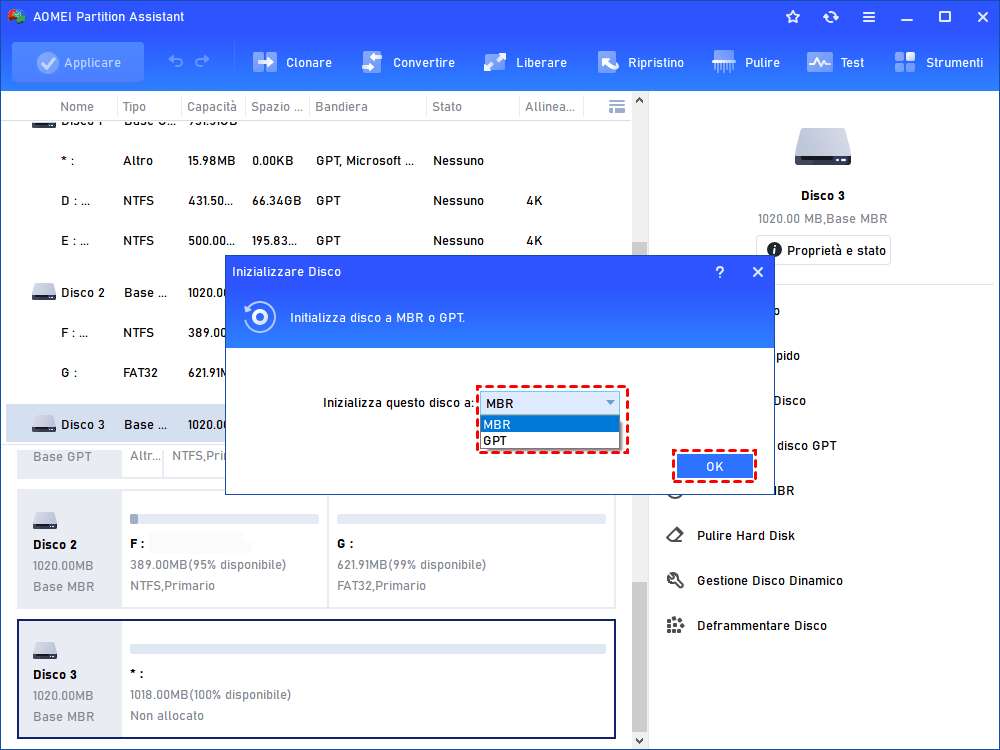Select the G: FAT32 partition row

click(116, 373)
